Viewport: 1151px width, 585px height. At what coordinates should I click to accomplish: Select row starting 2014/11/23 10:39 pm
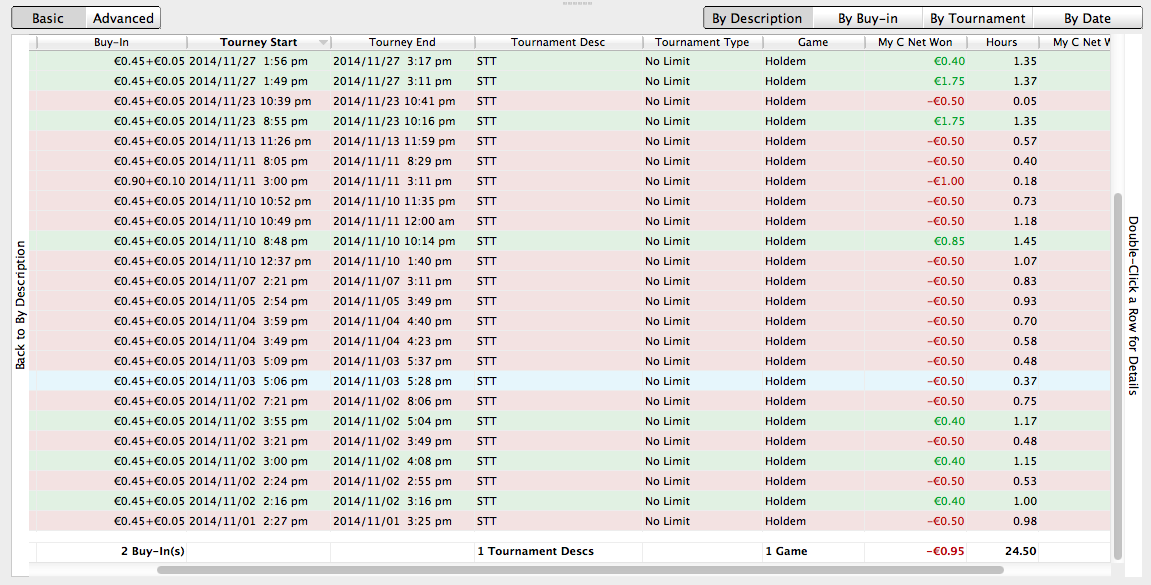coord(570,101)
